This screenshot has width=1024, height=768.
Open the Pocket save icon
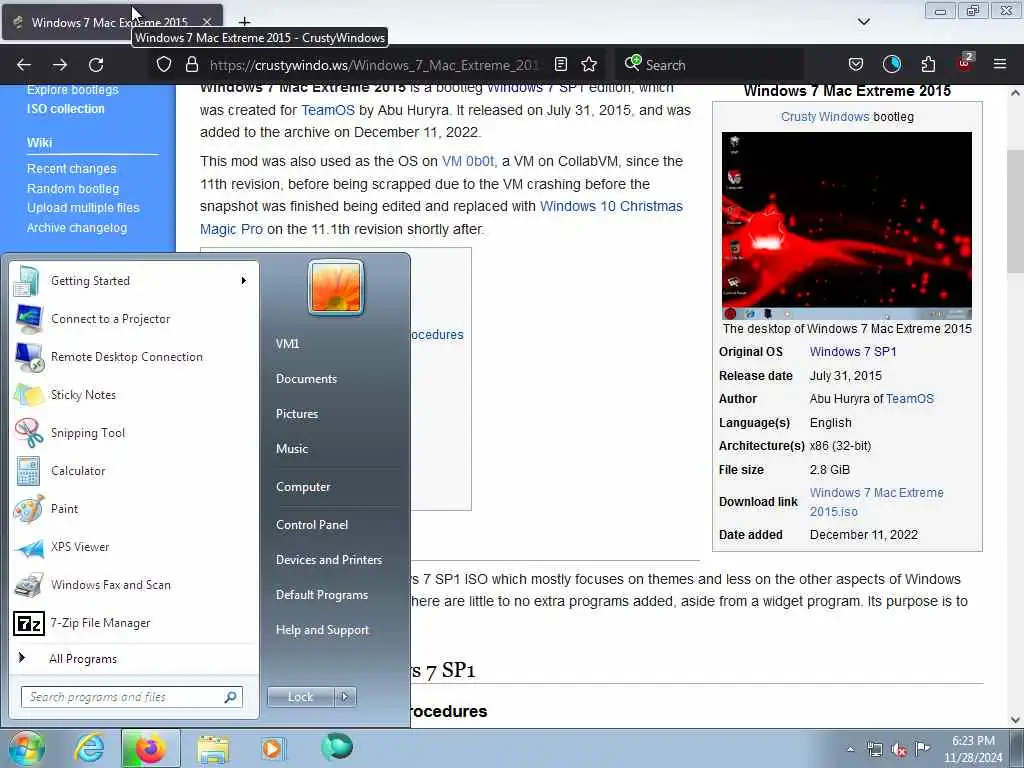(856, 64)
